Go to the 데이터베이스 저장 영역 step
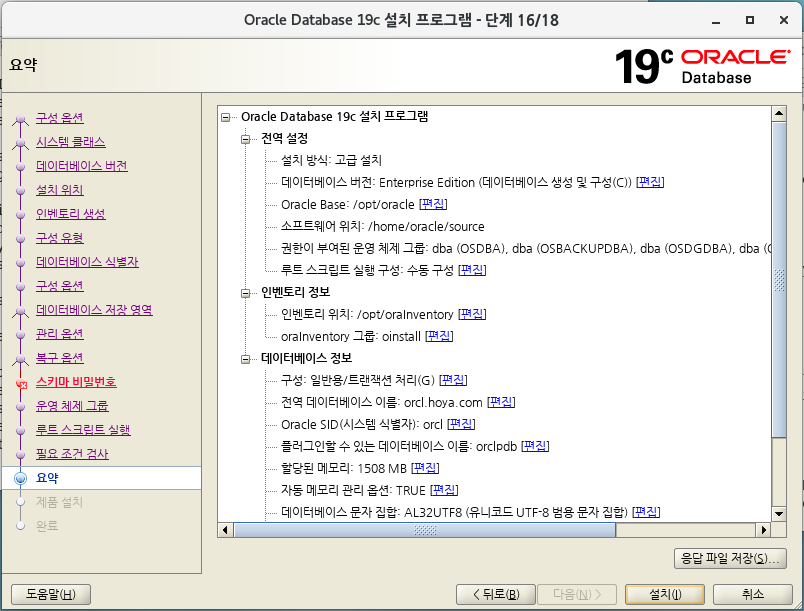This screenshot has width=804, height=611. [x=94, y=310]
